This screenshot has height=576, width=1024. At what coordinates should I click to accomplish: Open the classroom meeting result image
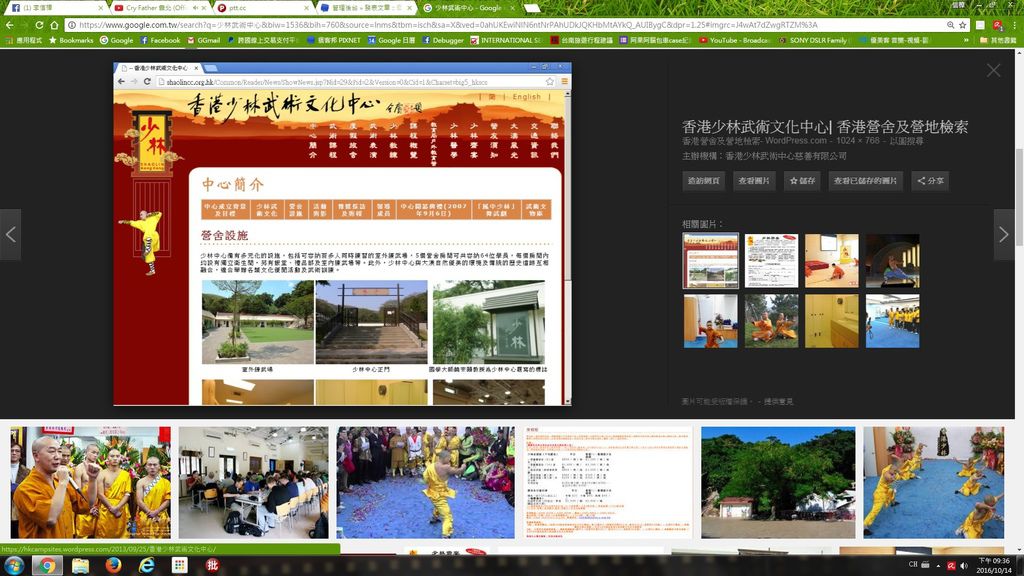click(x=253, y=483)
